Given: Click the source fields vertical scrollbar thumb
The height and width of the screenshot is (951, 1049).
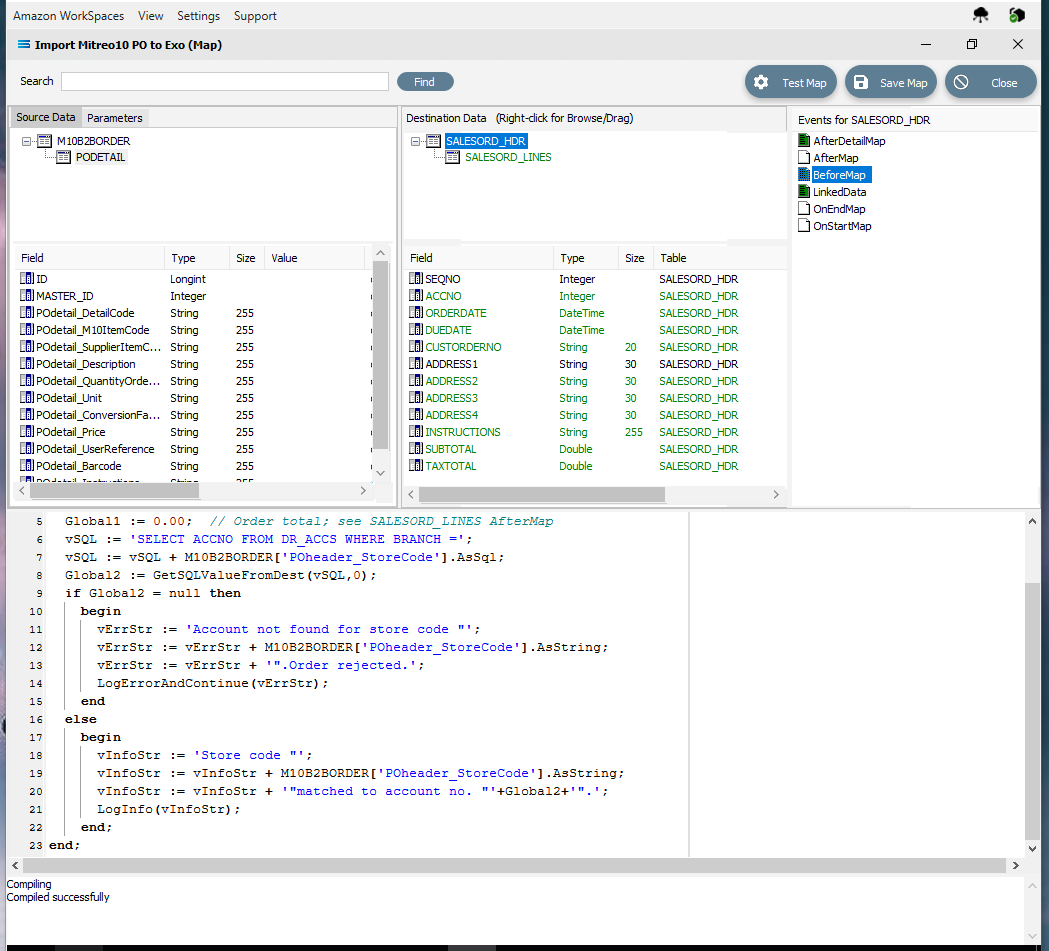Looking at the screenshot, I should 380,354.
